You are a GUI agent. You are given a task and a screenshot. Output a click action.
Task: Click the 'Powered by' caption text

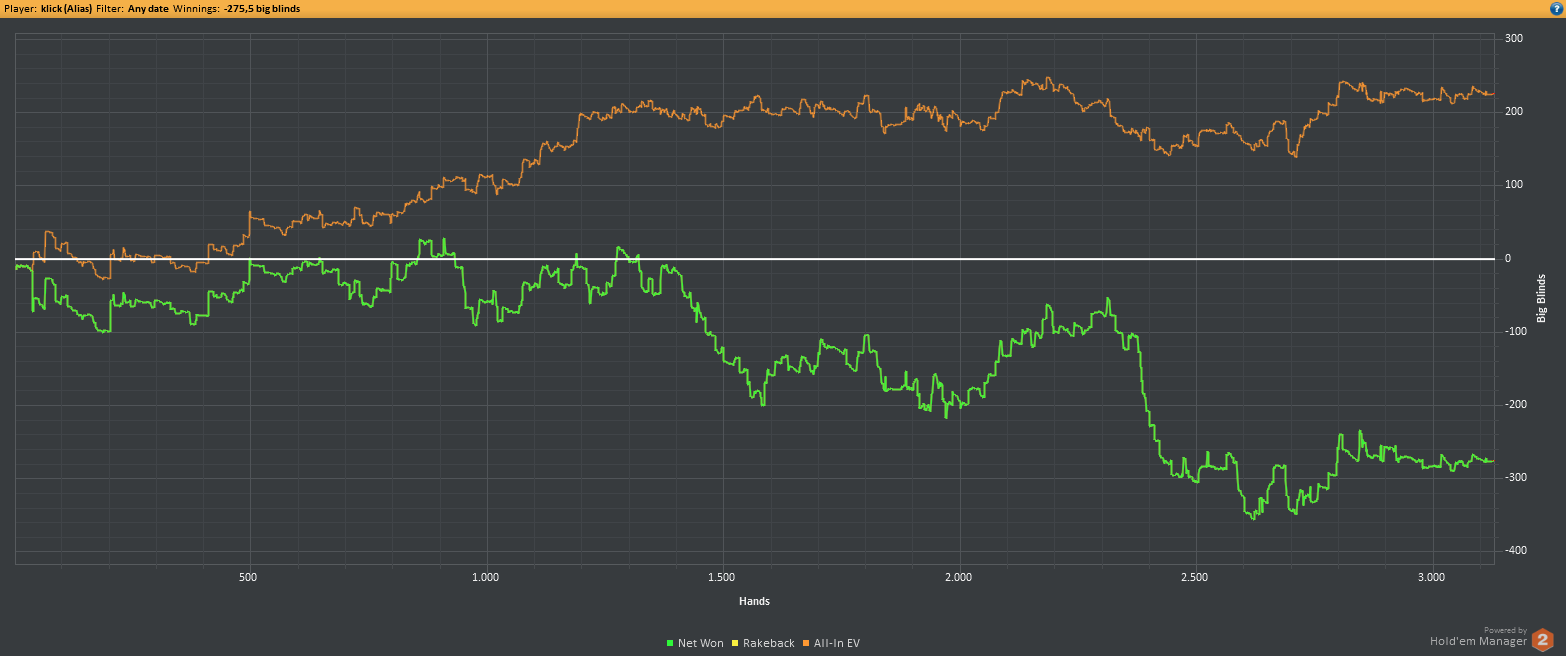pyautogui.click(x=1505, y=630)
